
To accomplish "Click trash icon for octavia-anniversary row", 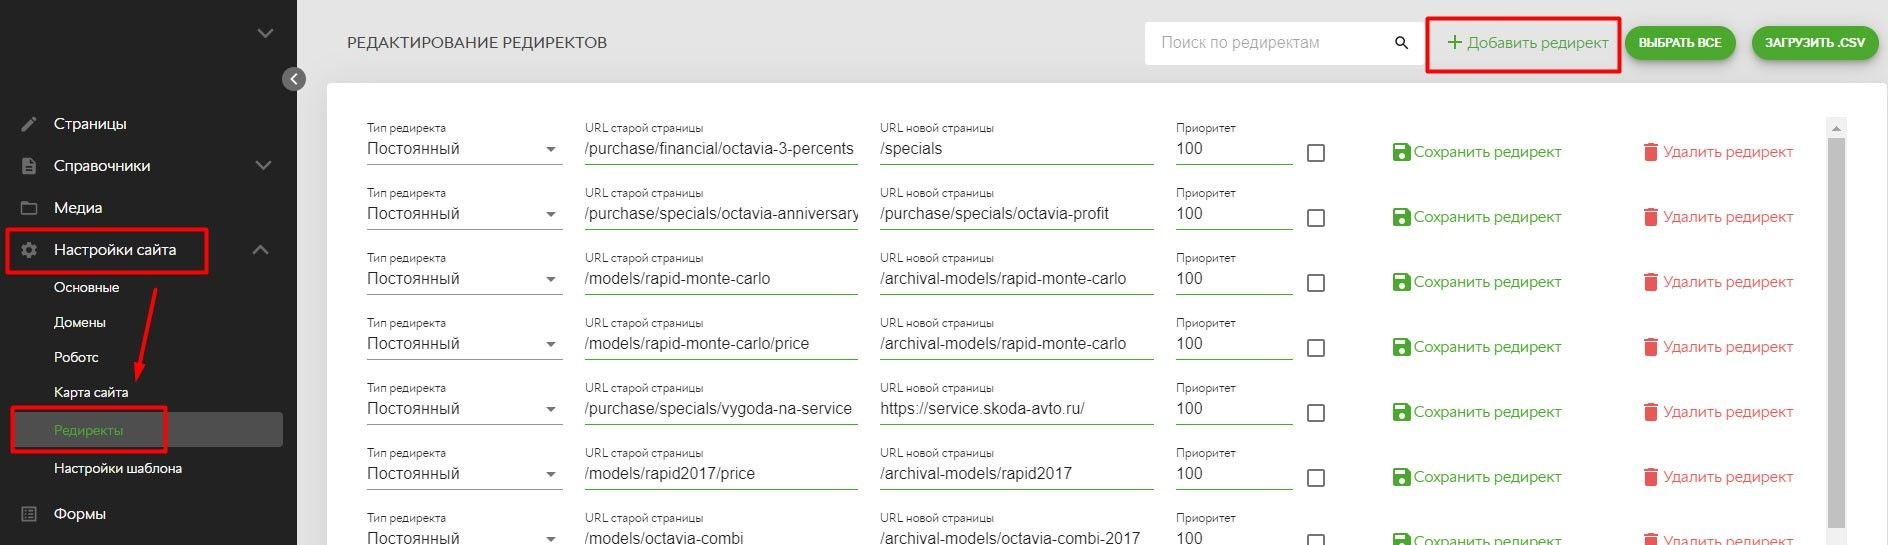I will pos(1650,217).
